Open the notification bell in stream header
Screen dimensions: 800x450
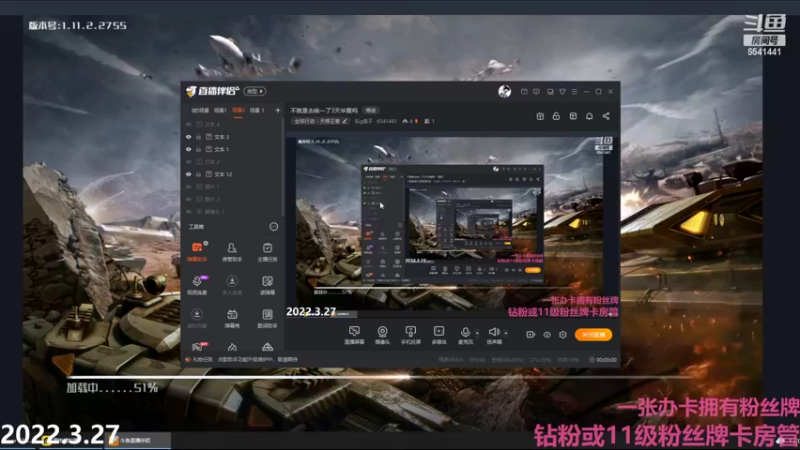pos(589,116)
